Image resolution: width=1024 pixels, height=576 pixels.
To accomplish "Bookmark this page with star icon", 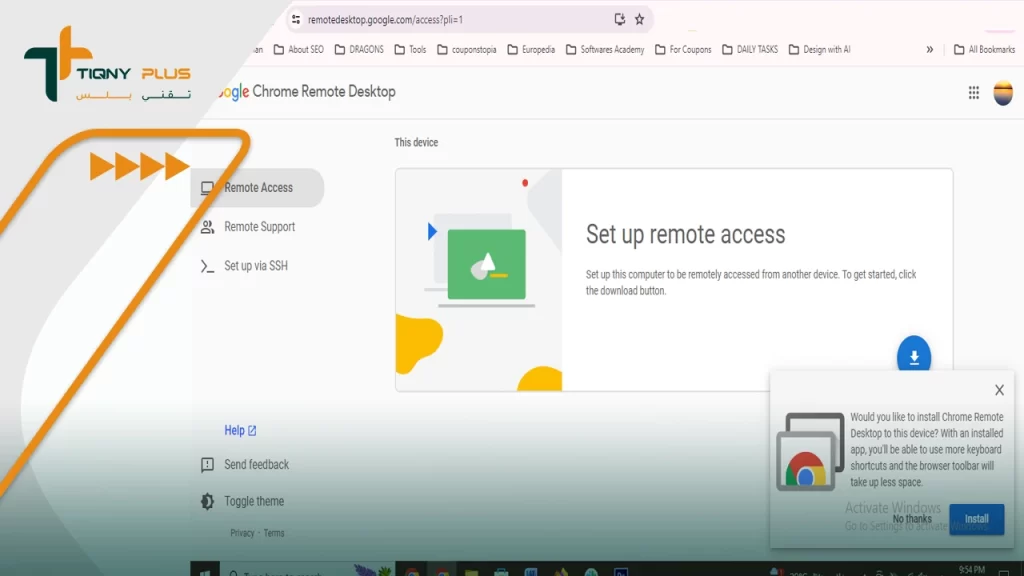I will pos(639,20).
